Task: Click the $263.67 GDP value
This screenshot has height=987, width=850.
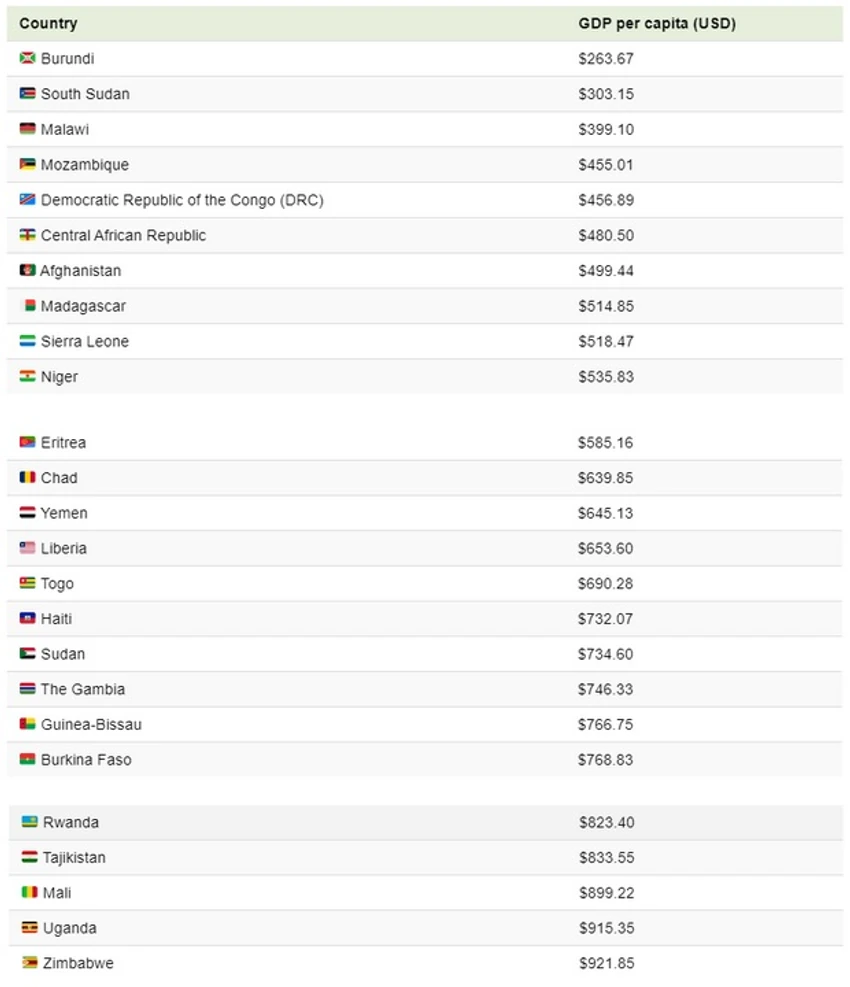Action: pyautogui.click(x=606, y=59)
